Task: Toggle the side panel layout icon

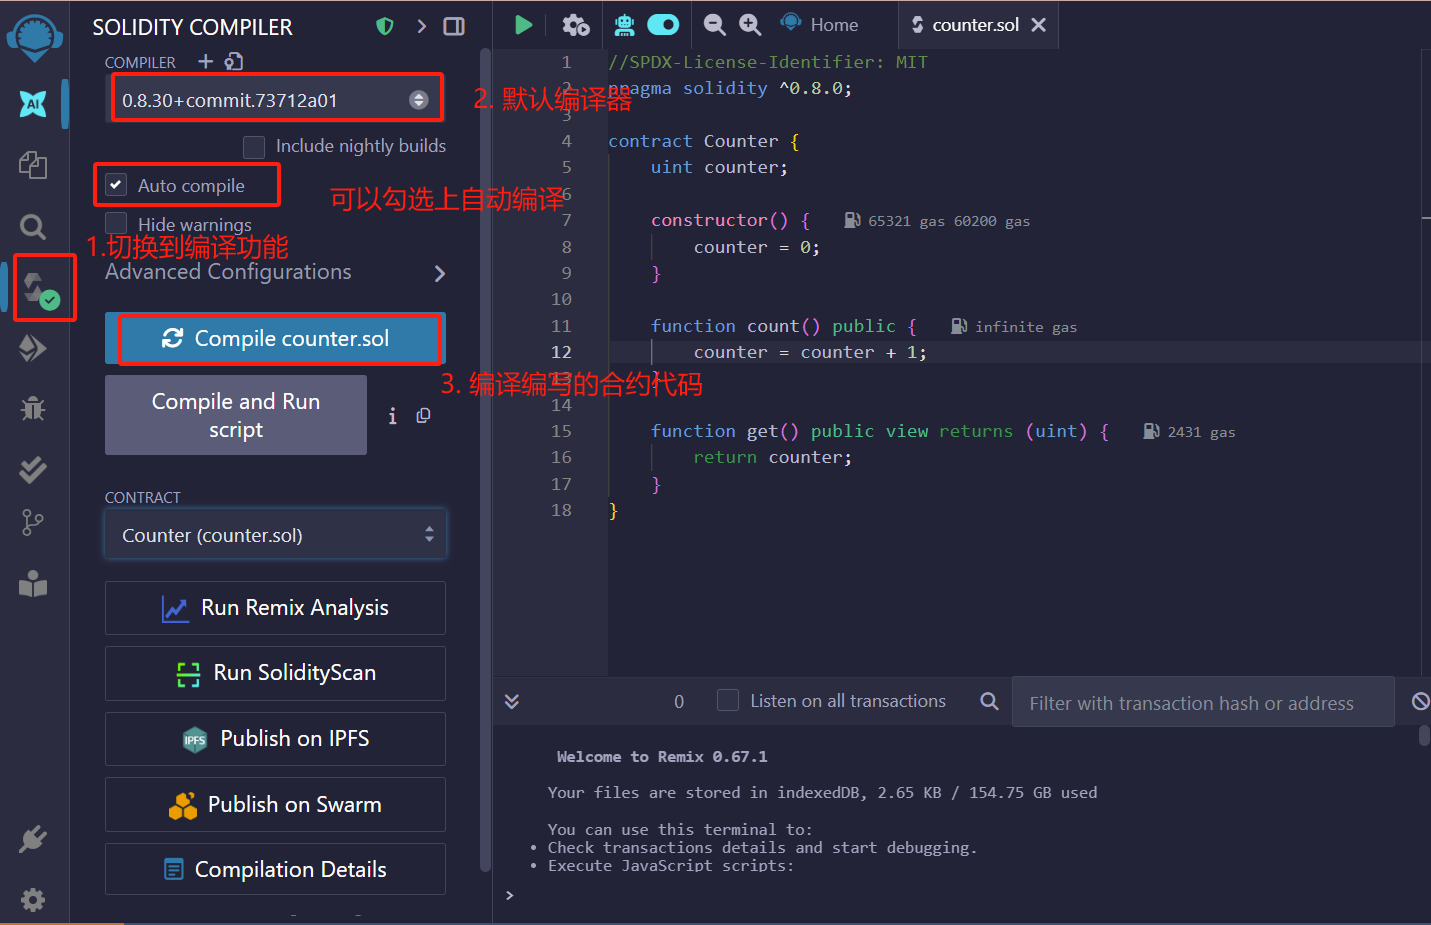Action: (x=454, y=26)
